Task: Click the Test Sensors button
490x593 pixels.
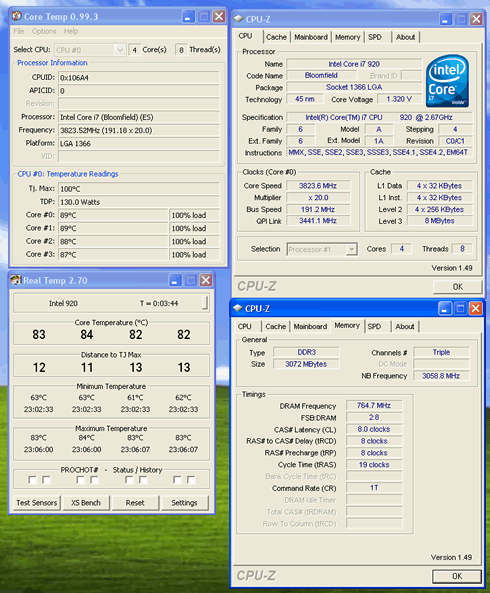Action: coord(37,503)
